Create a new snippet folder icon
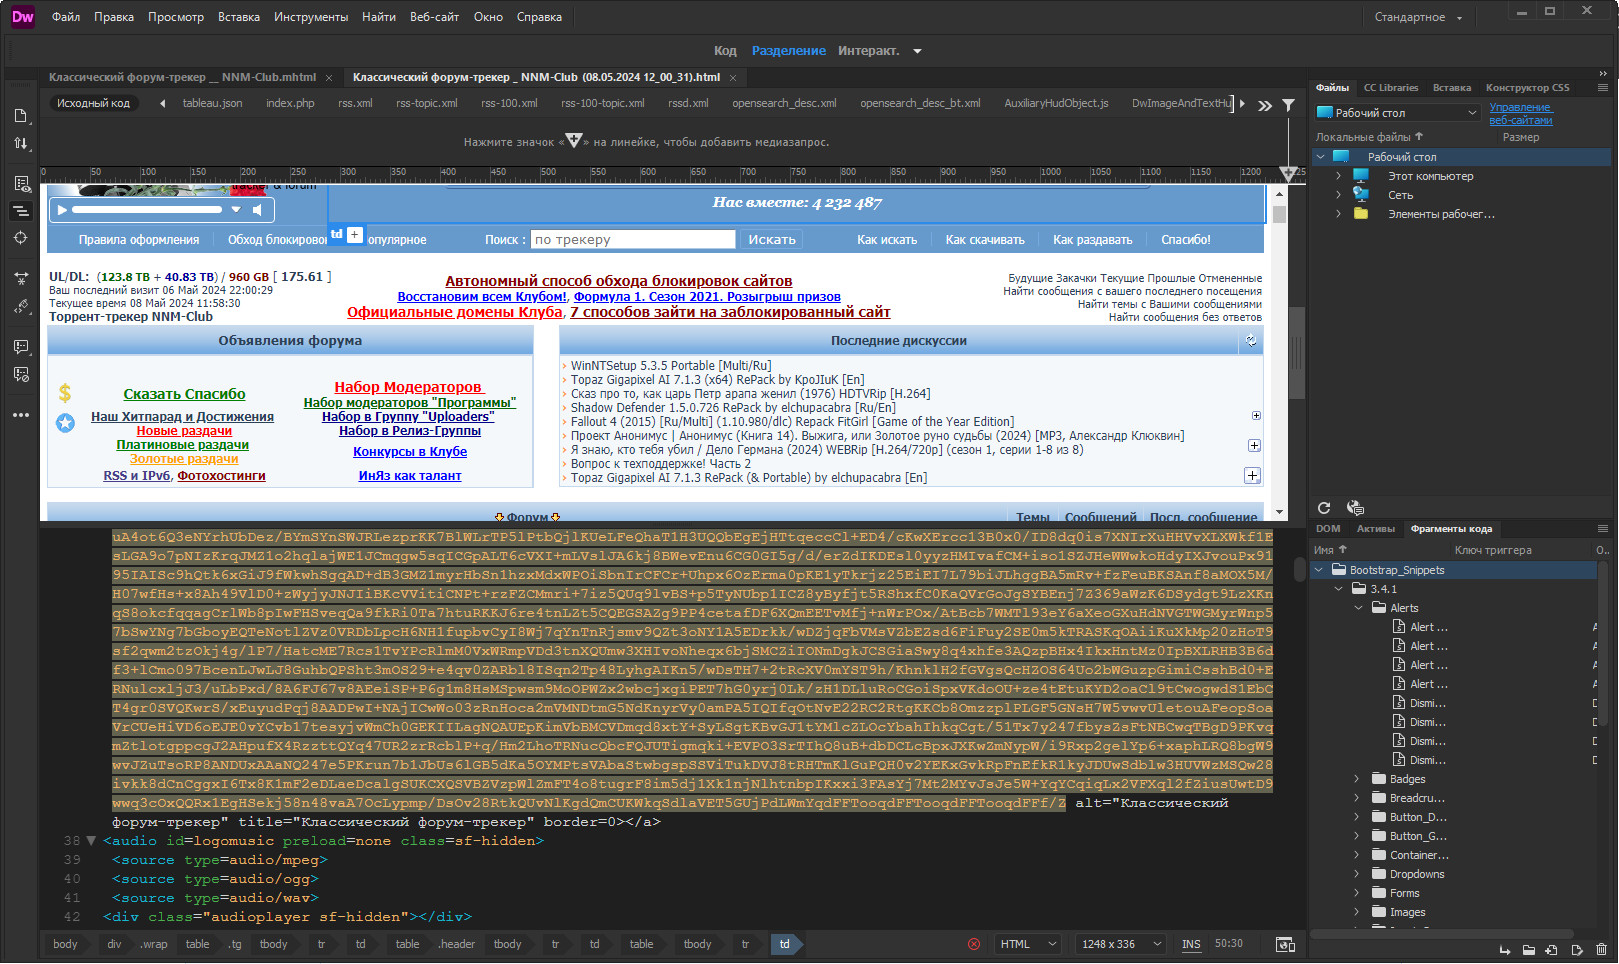The width and height of the screenshot is (1619, 964). pyautogui.click(x=1529, y=949)
